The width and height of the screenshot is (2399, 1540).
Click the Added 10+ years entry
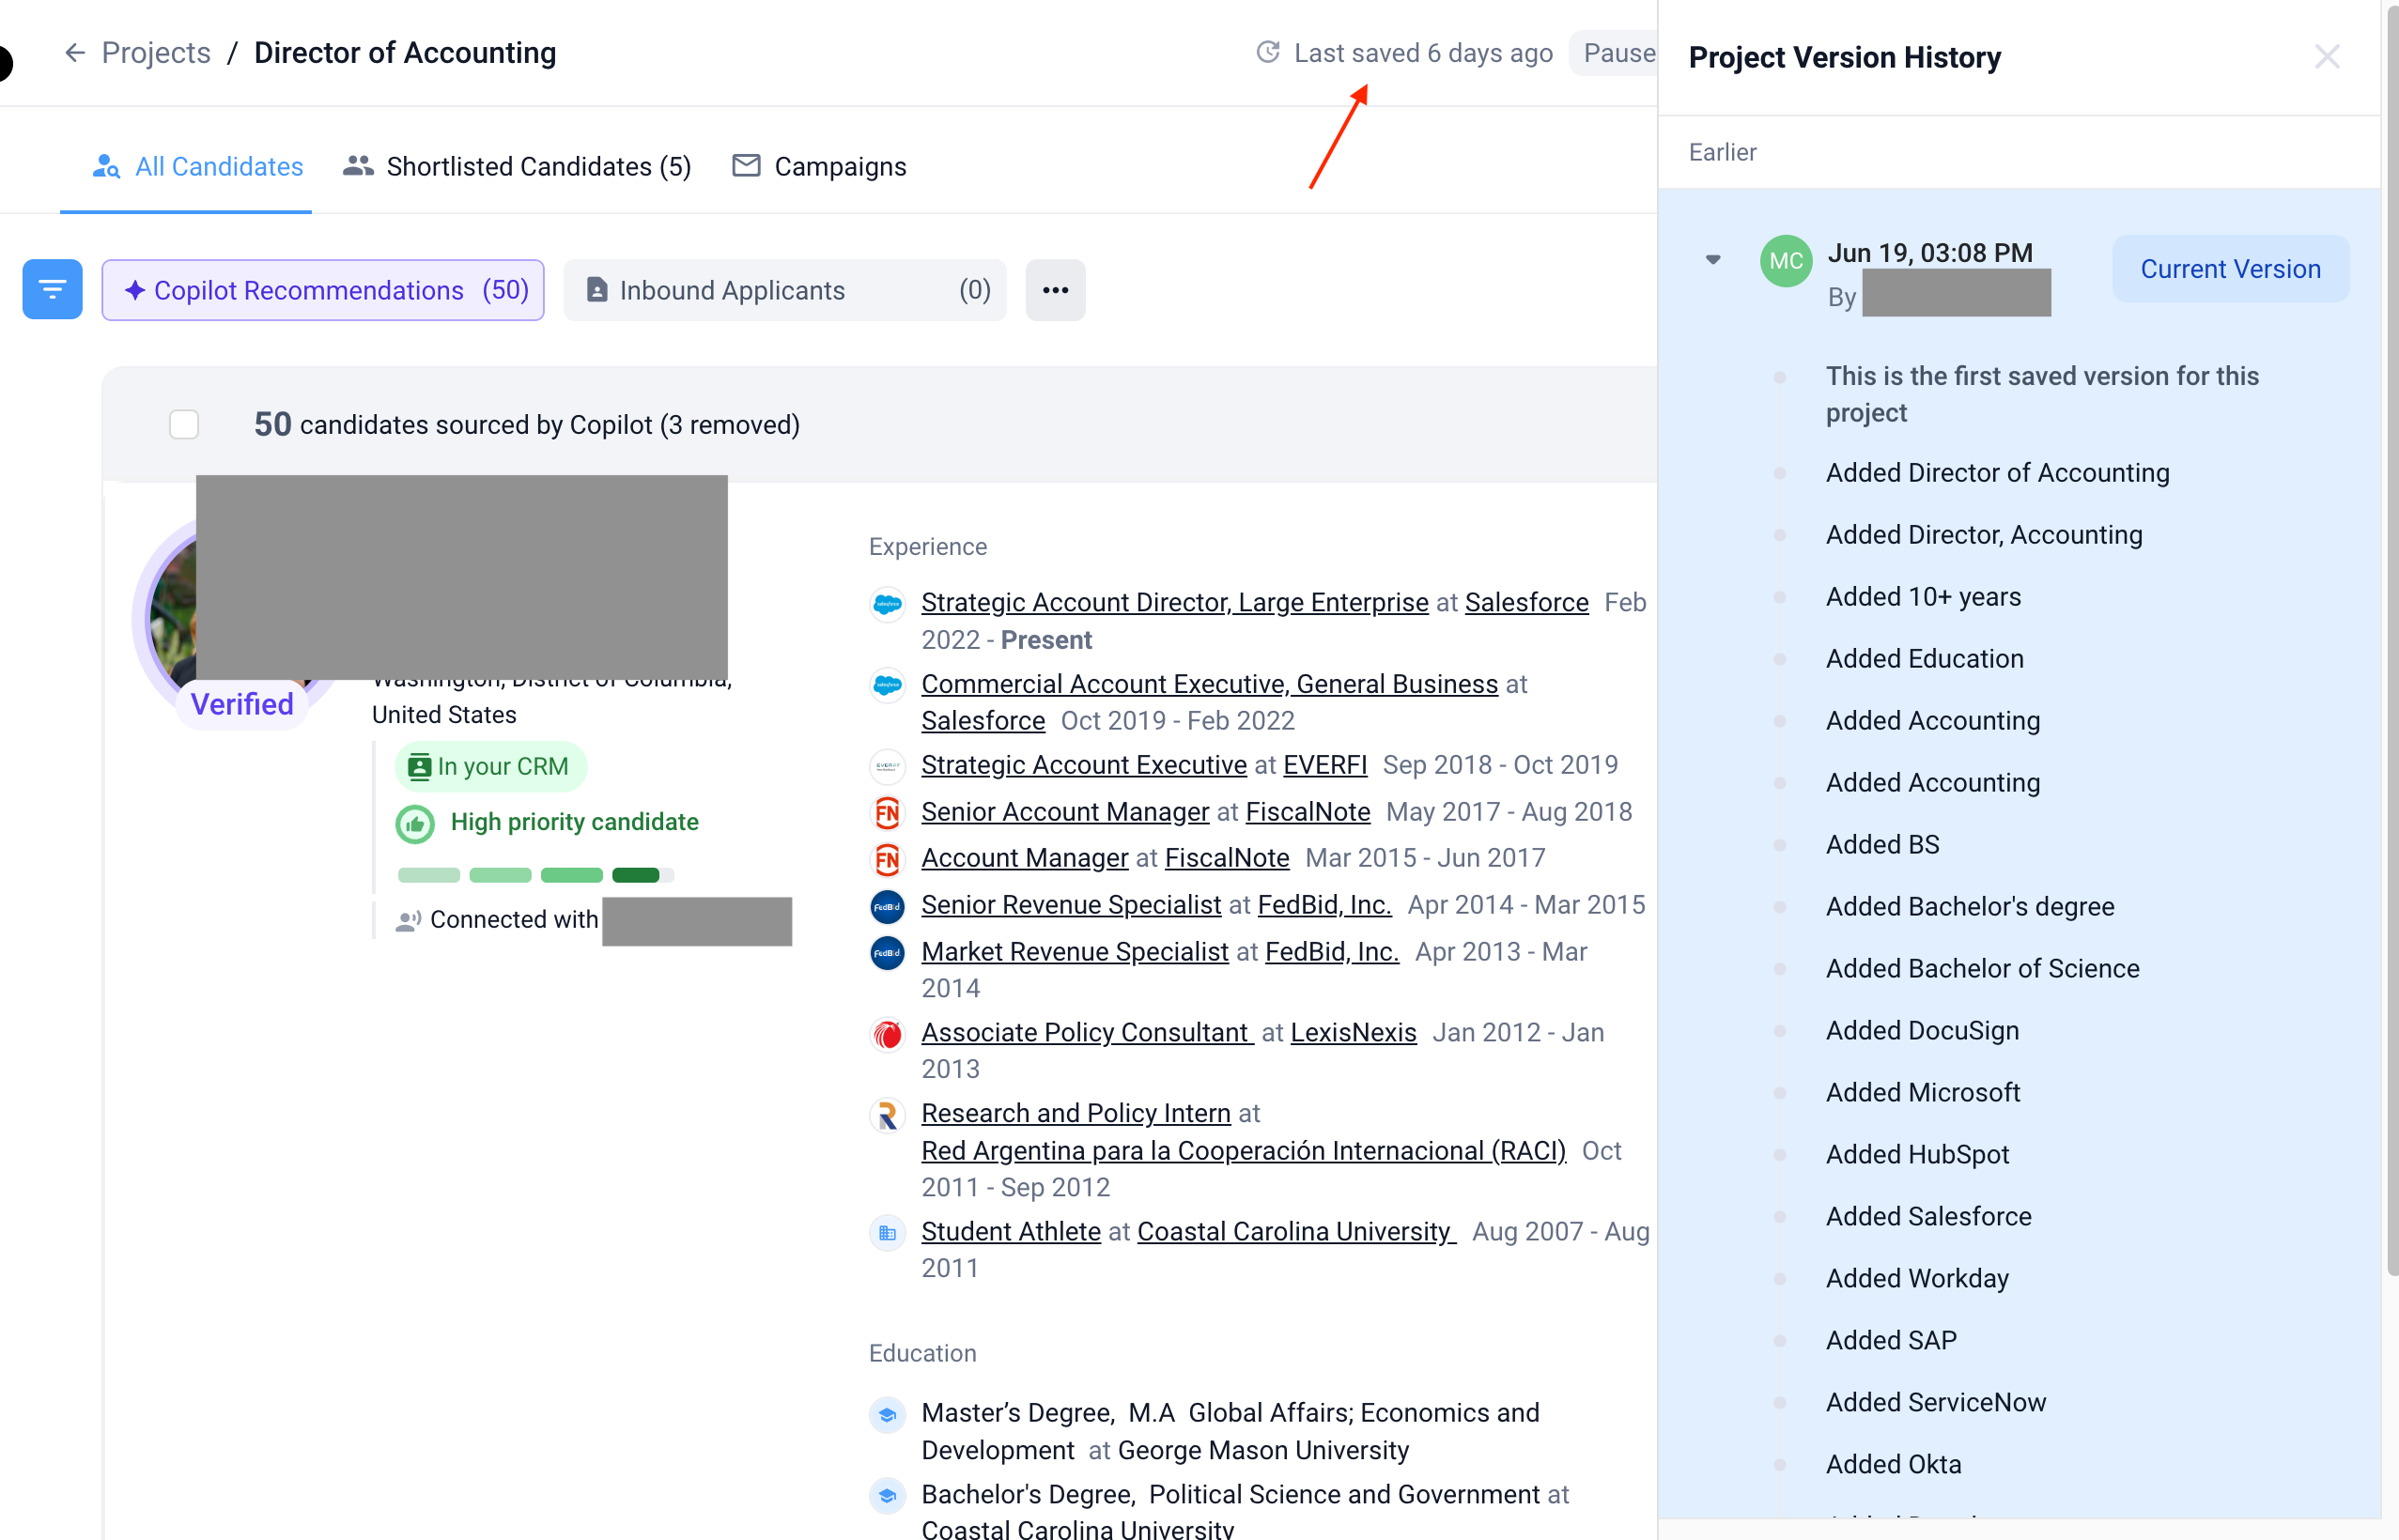tap(1923, 596)
